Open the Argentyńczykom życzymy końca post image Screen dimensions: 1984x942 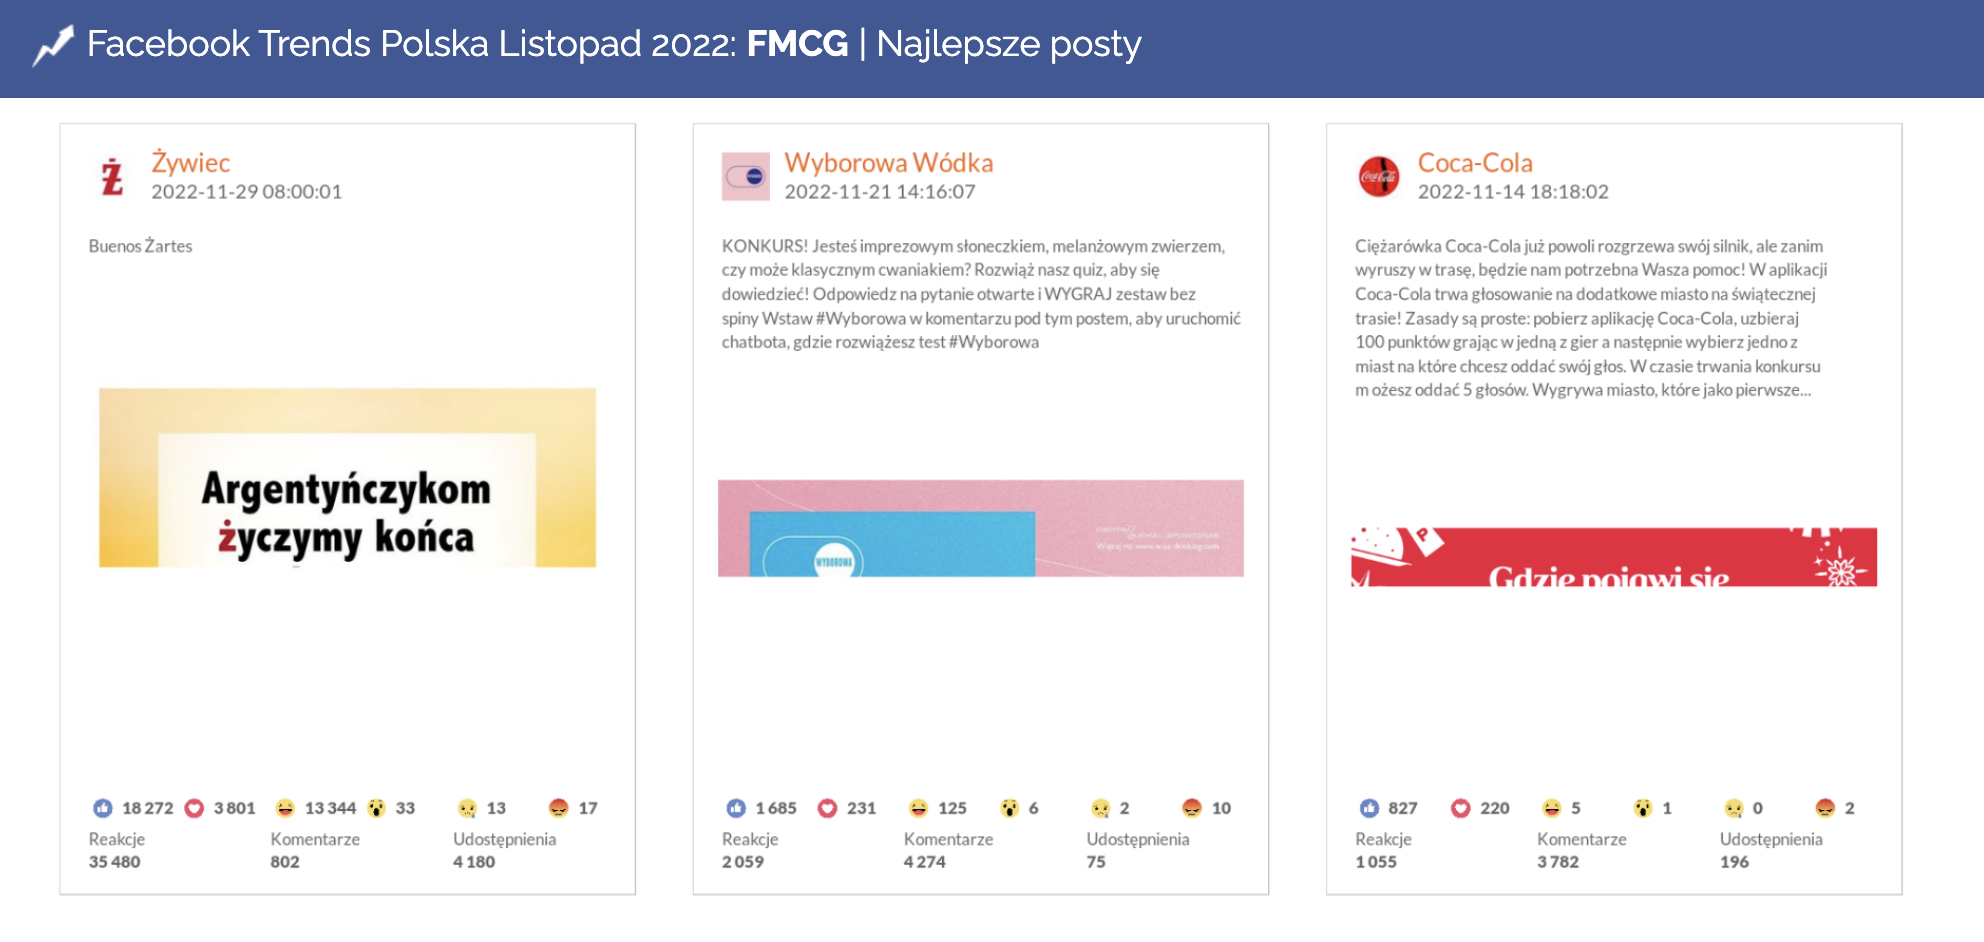click(347, 478)
